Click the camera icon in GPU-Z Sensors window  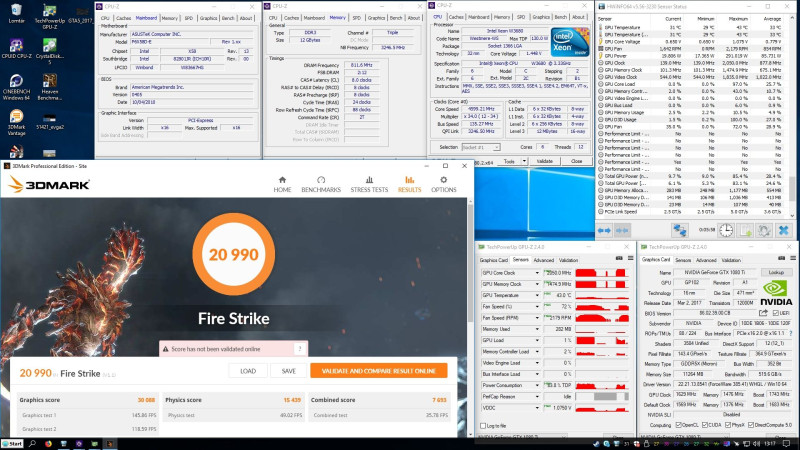coord(619,258)
